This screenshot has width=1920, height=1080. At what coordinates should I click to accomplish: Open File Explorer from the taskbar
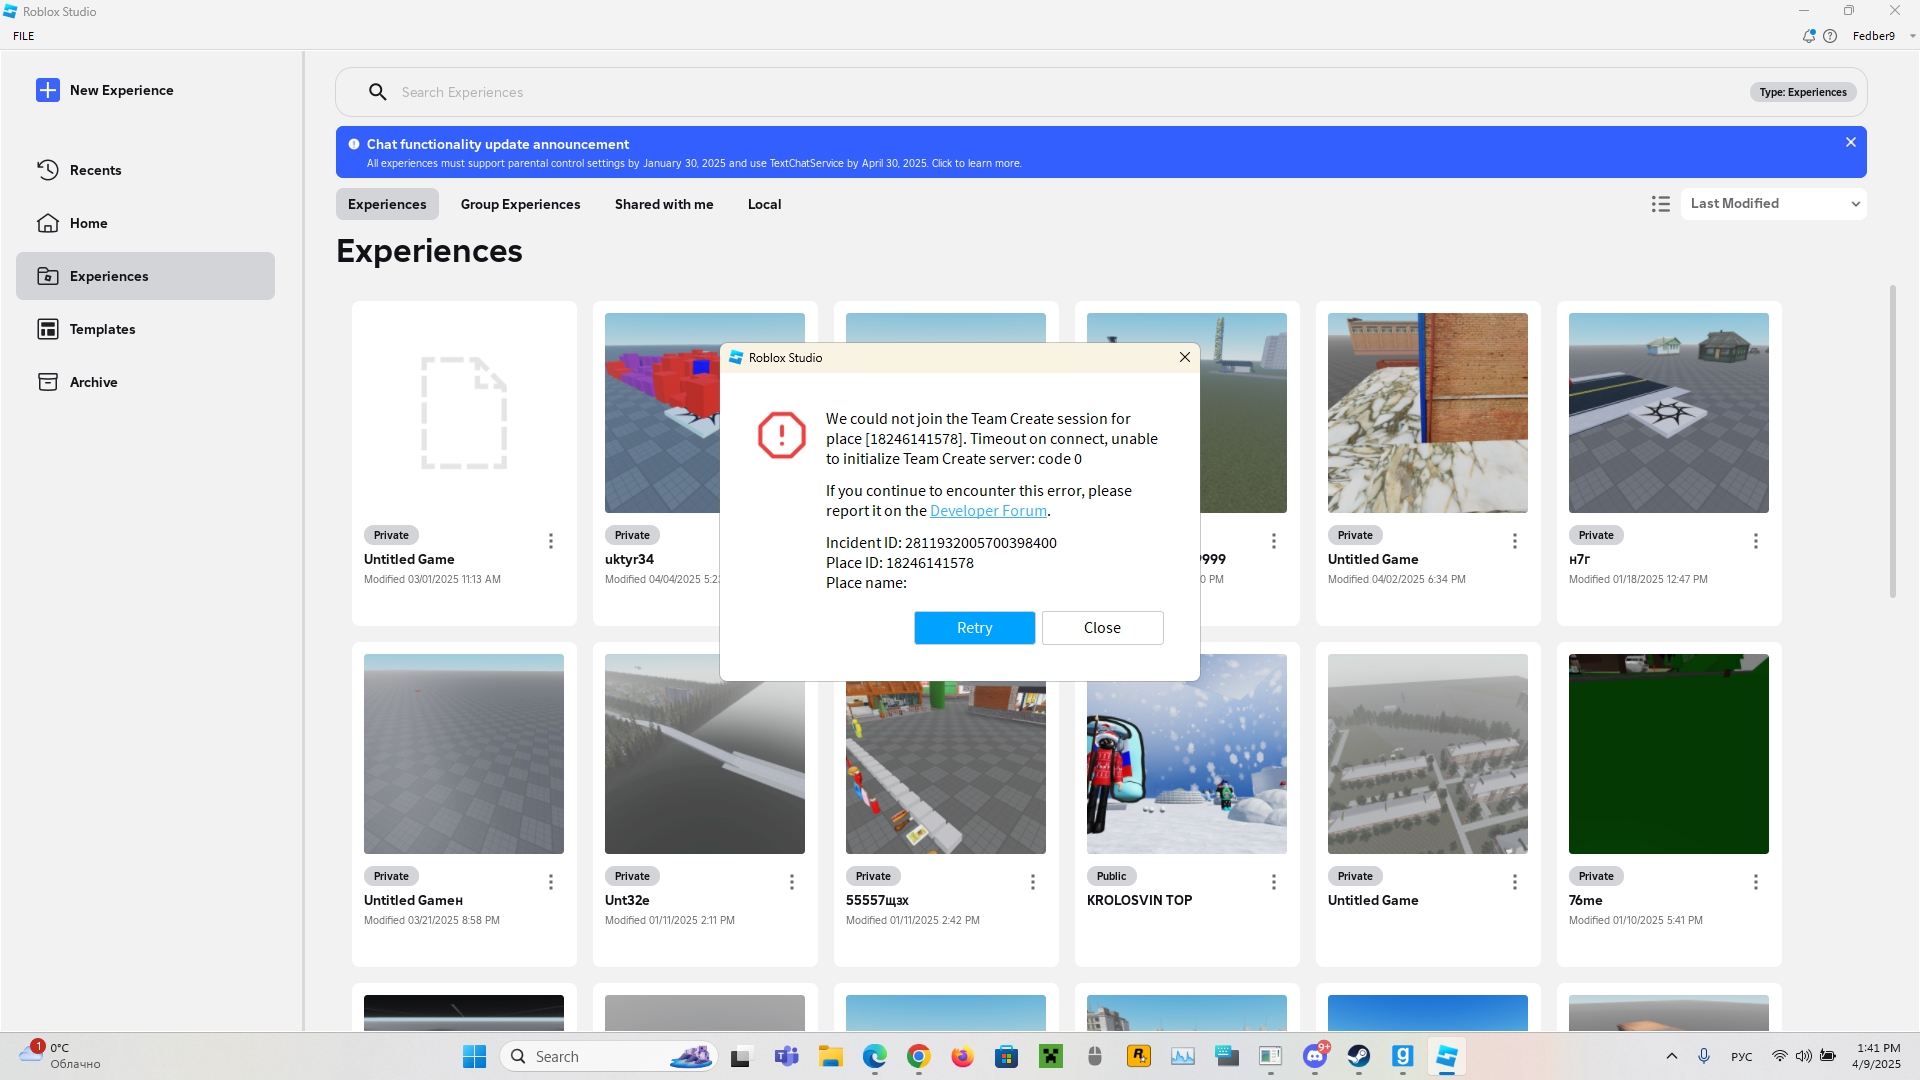pos(831,1056)
